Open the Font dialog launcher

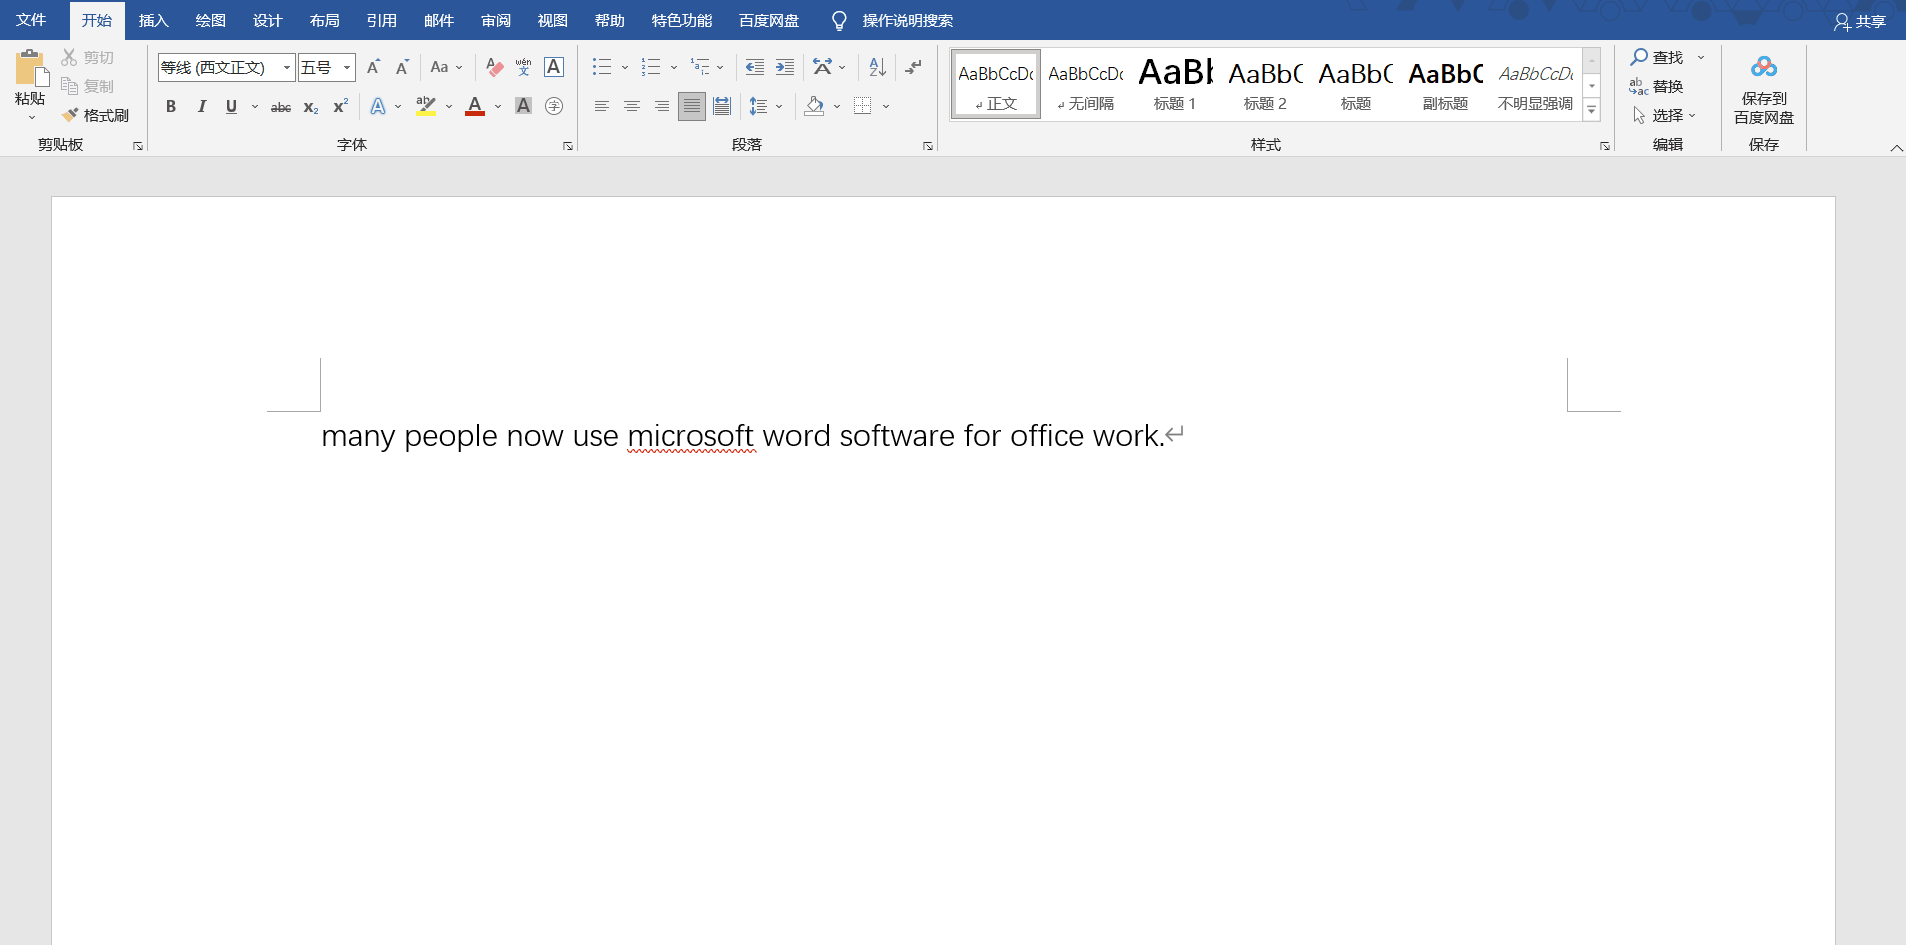(568, 146)
